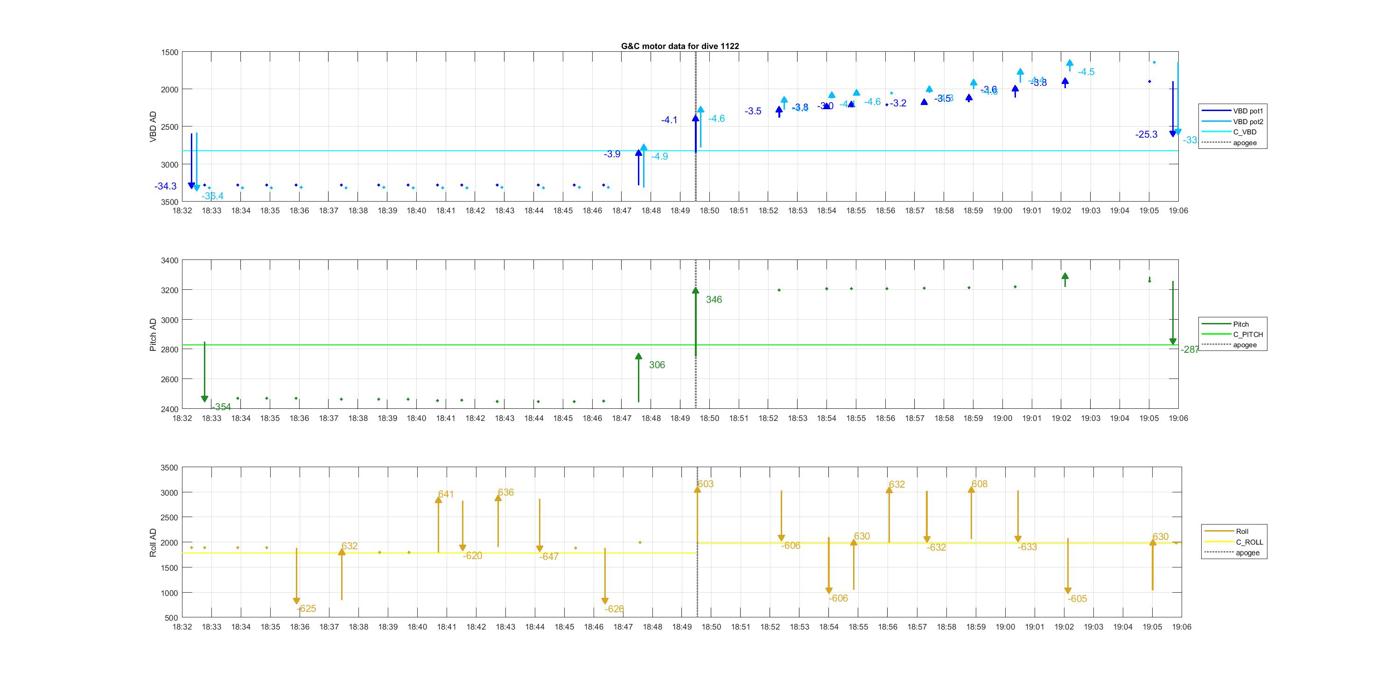This screenshot has width=1400, height=693.
Task: Click the "-4.9" VBD data label
Action: (x=660, y=157)
